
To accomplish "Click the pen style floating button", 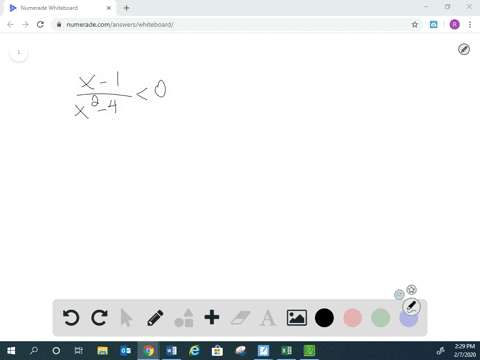I will pos(412,307).
